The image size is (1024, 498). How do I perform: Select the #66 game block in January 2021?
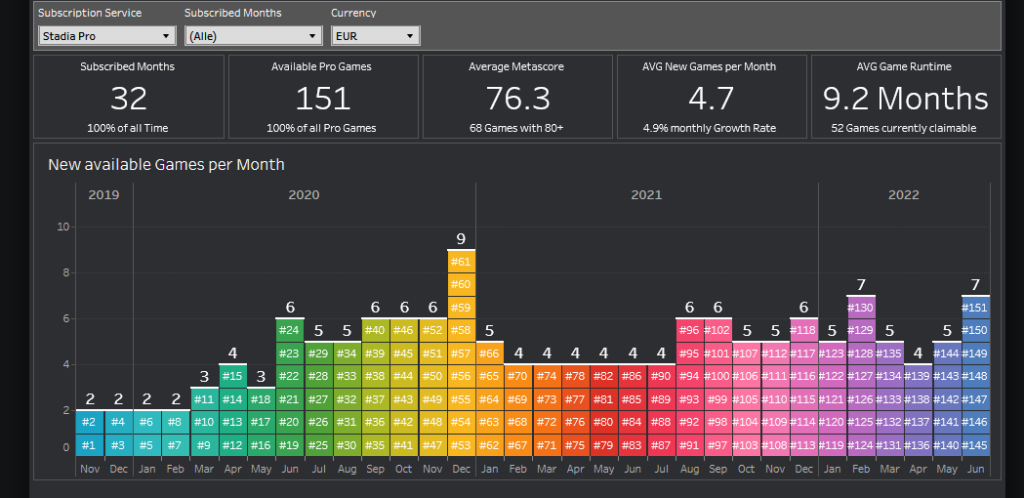click(489, 353)
